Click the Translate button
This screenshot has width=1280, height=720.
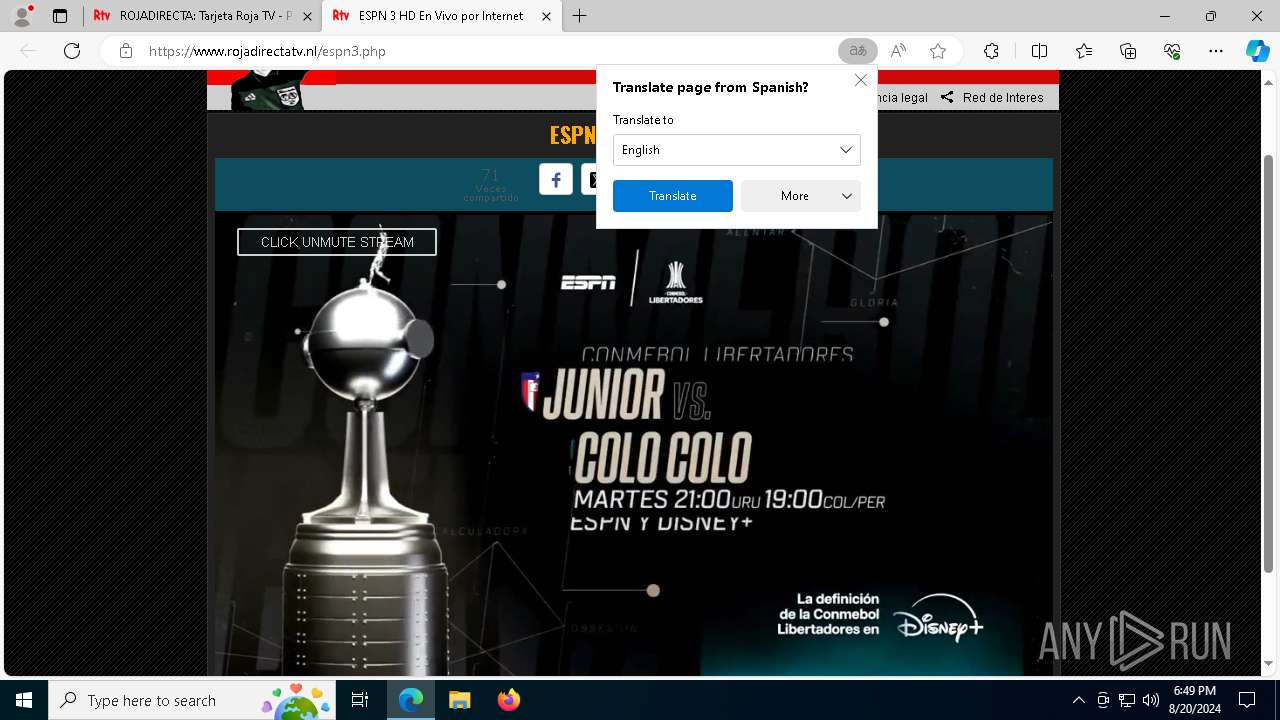[673, 196]
